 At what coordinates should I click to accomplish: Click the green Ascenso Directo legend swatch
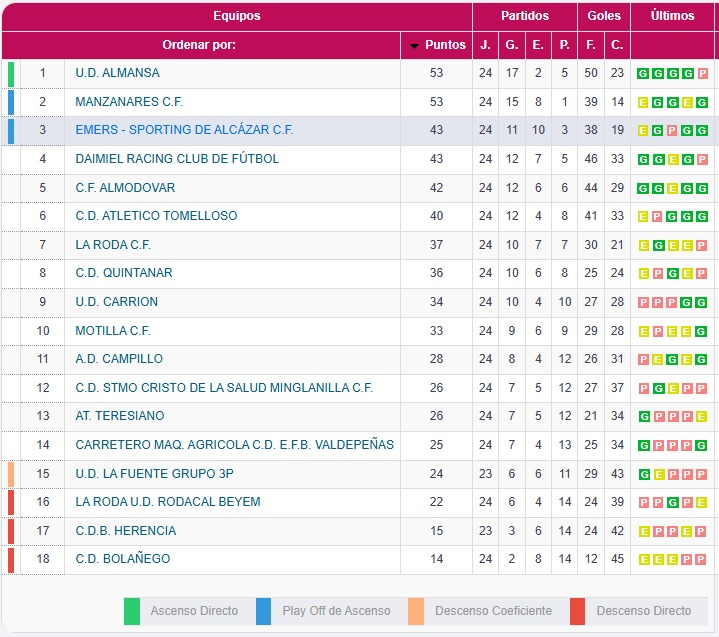click(132, 611)
